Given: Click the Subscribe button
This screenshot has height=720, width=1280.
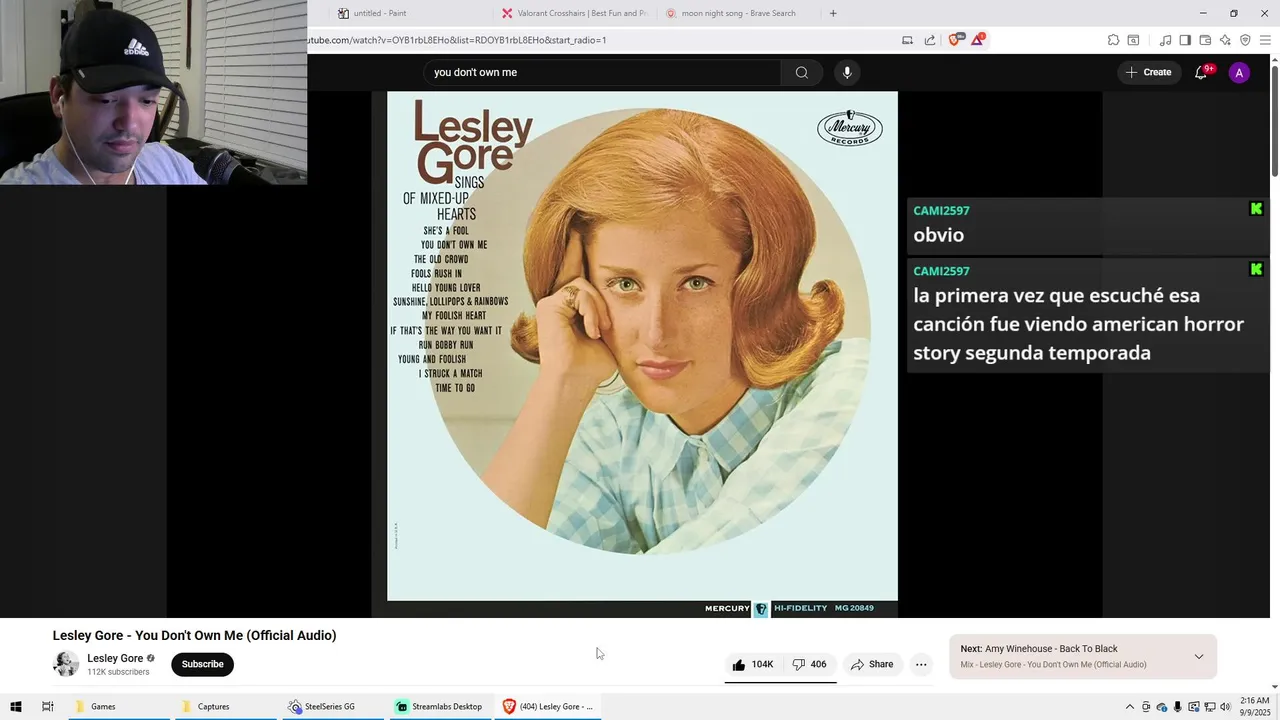Looking at the screenshot, I should pyautogui.click(x=202, y=664).
